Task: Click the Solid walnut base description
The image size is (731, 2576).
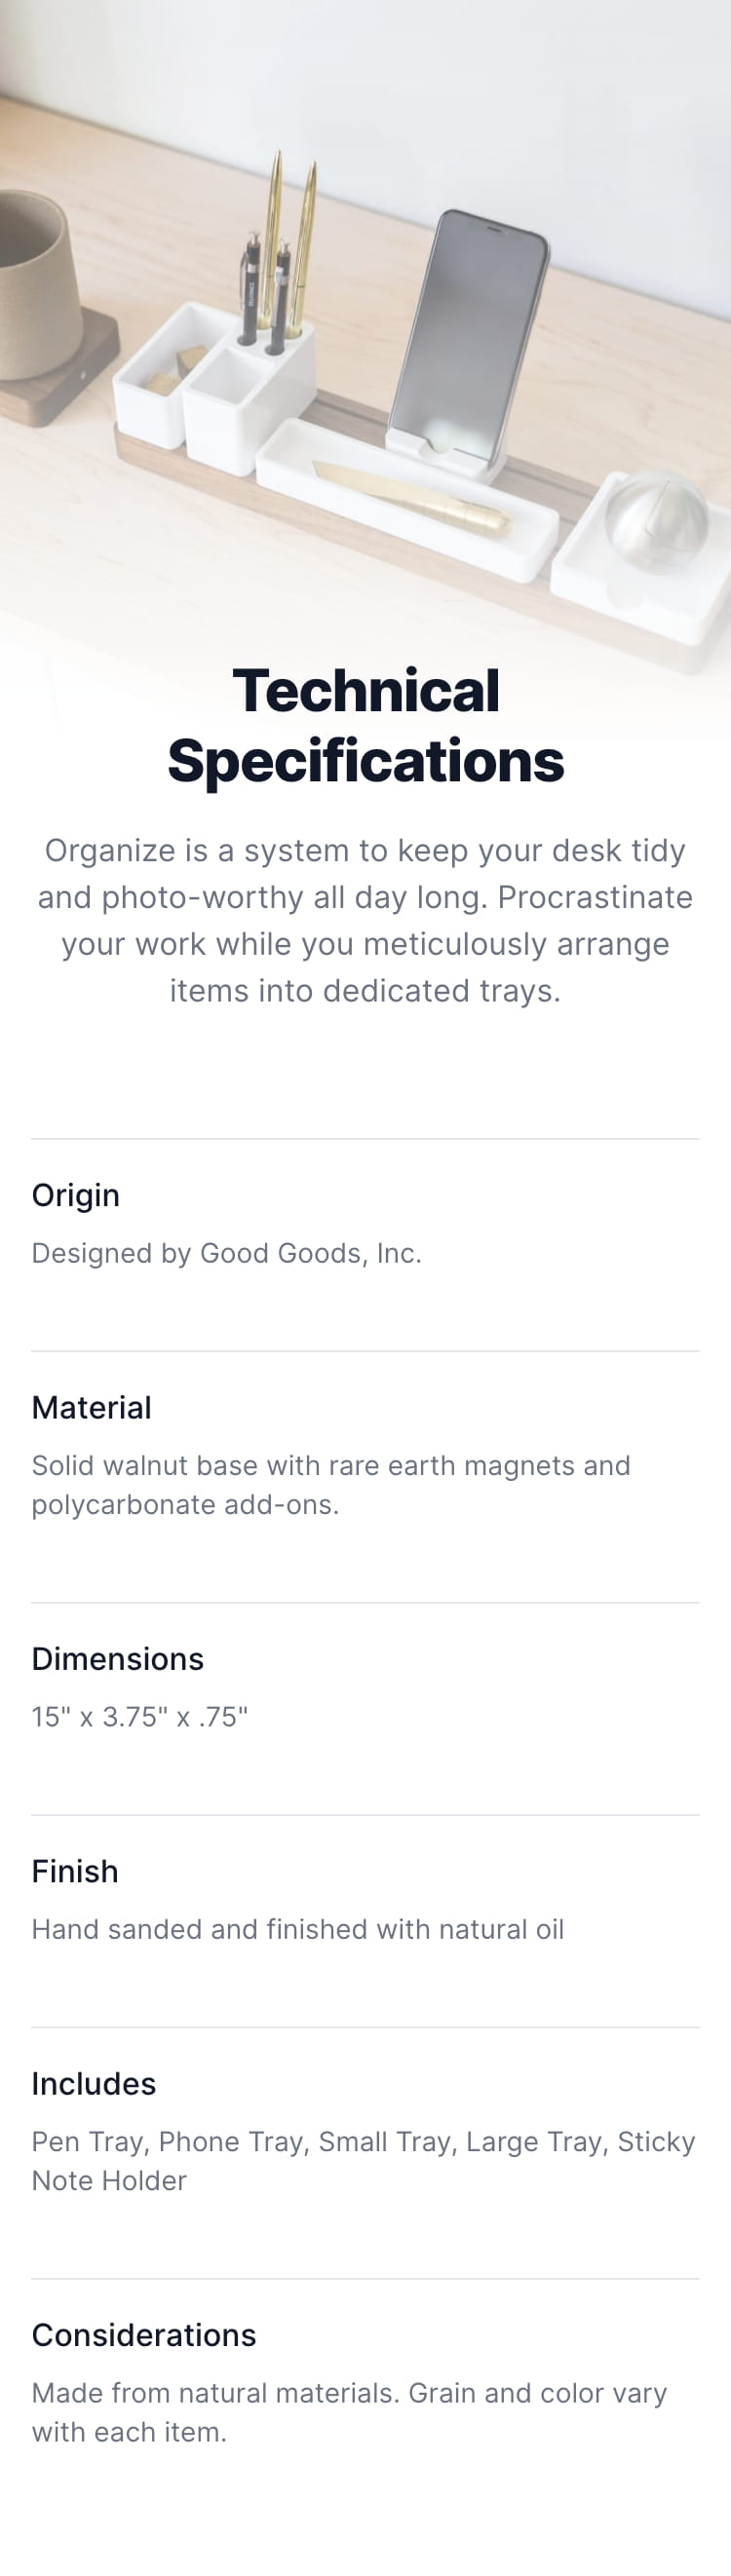Action: (x=331, y=1485)
